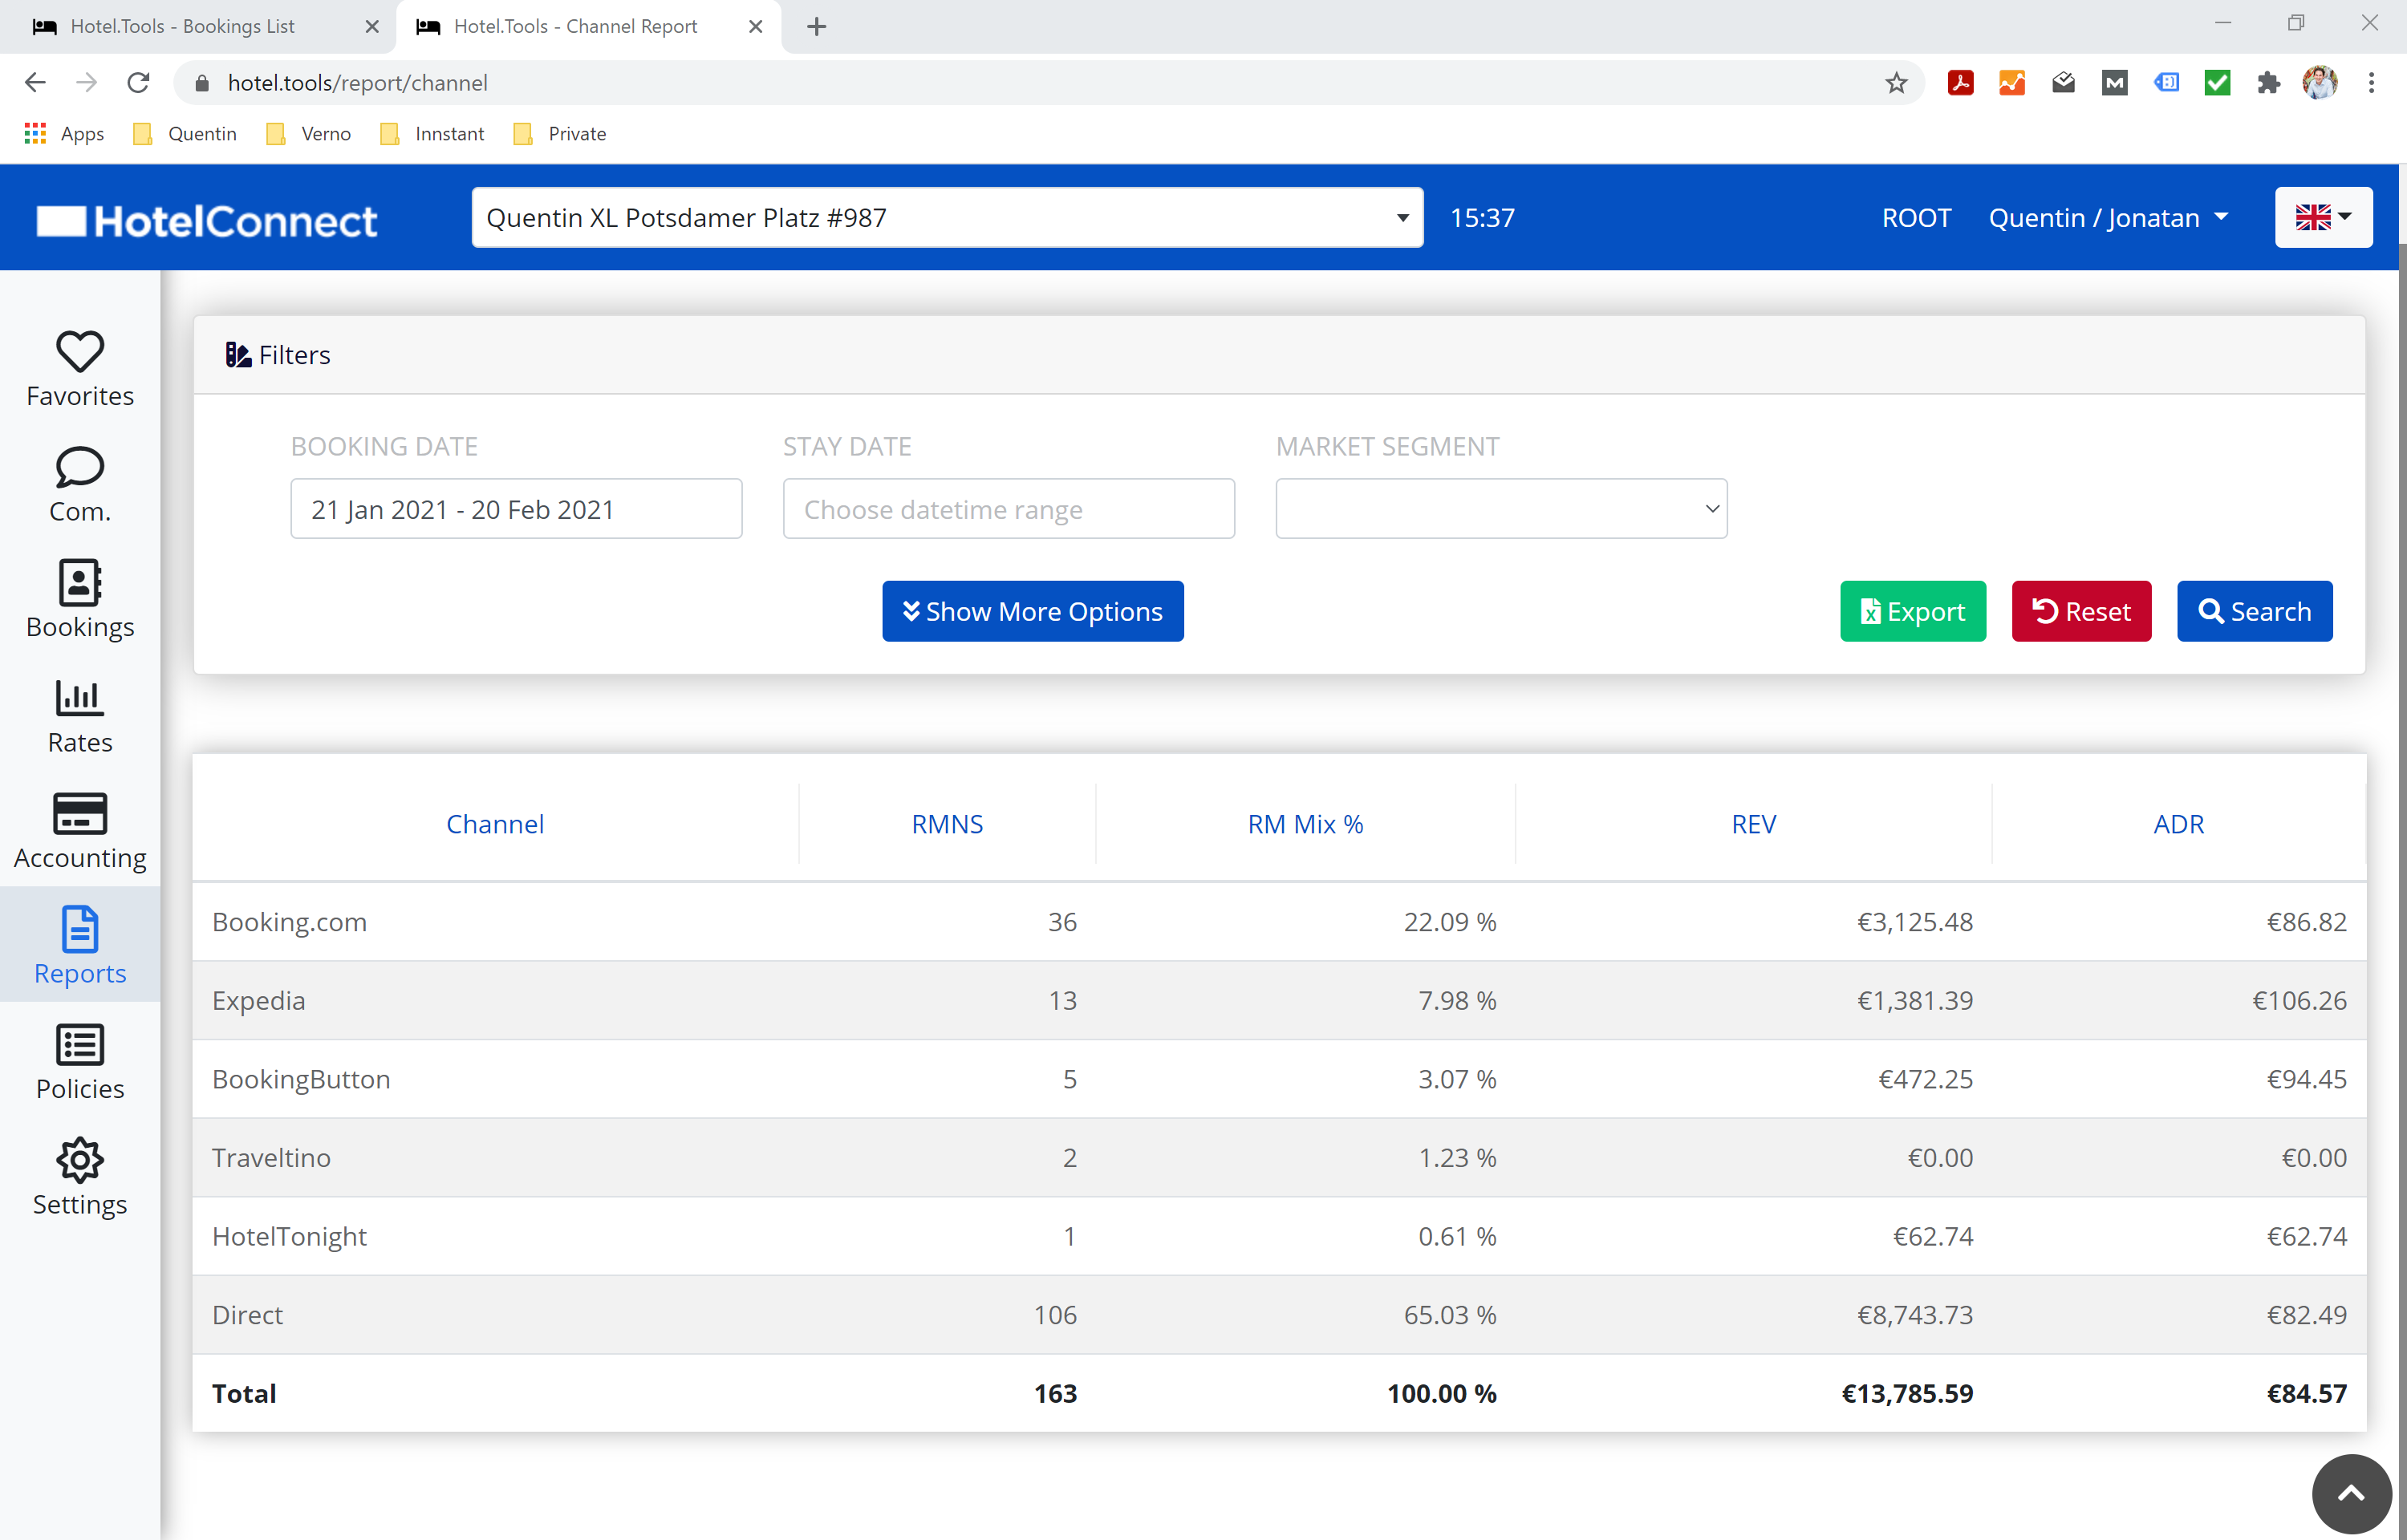Click the Booking.com row label
Viewport: 2407px width, 1540px height.
point(289,922)
